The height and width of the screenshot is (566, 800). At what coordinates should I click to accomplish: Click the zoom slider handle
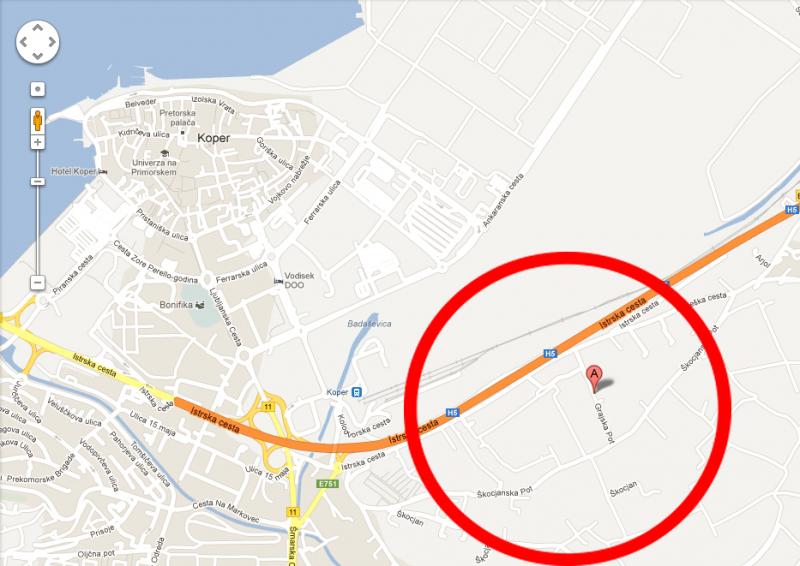click(x=38, y=182)
